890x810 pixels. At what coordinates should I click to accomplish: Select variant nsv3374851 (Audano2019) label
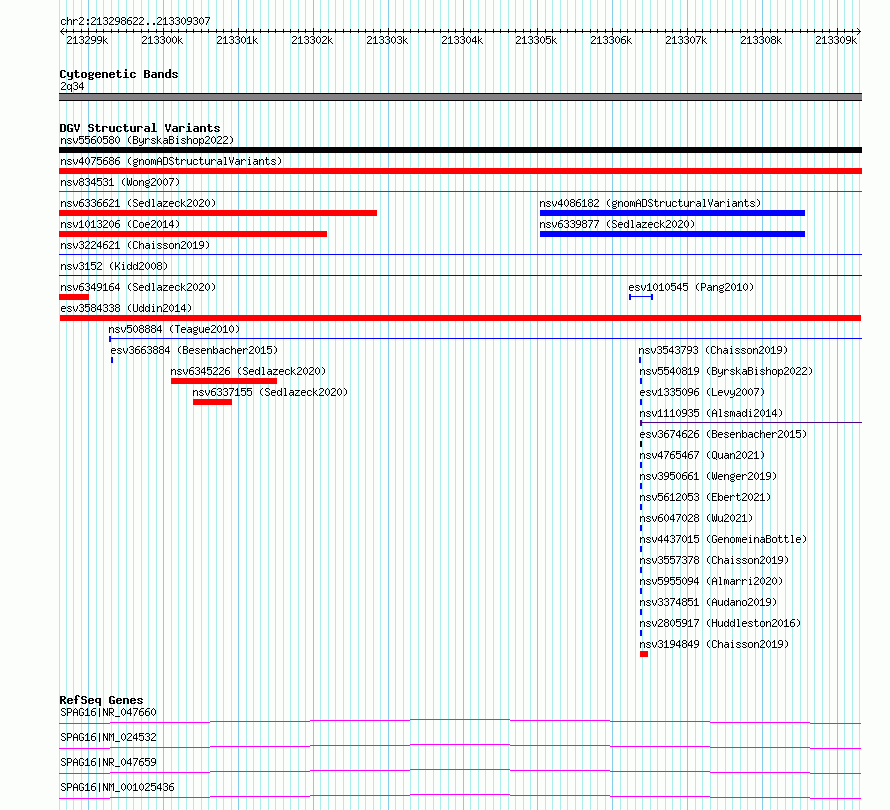point(708,602)
